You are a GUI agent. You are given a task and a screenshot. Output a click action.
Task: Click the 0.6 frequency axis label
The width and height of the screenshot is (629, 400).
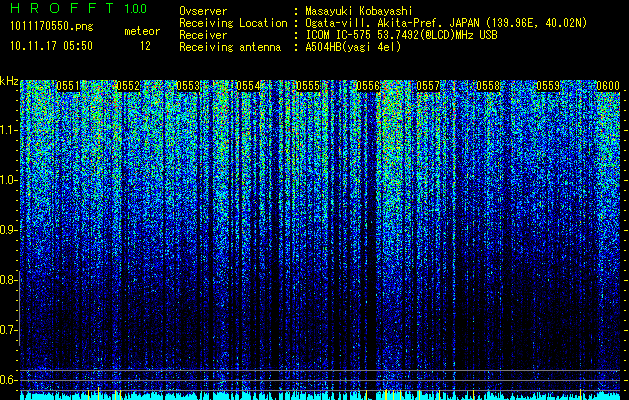coord(8,380)
